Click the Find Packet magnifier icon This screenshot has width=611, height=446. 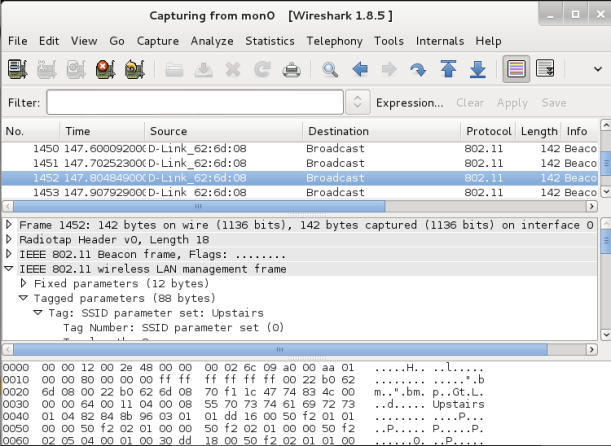pyautogui.click(x=329, y=69)
